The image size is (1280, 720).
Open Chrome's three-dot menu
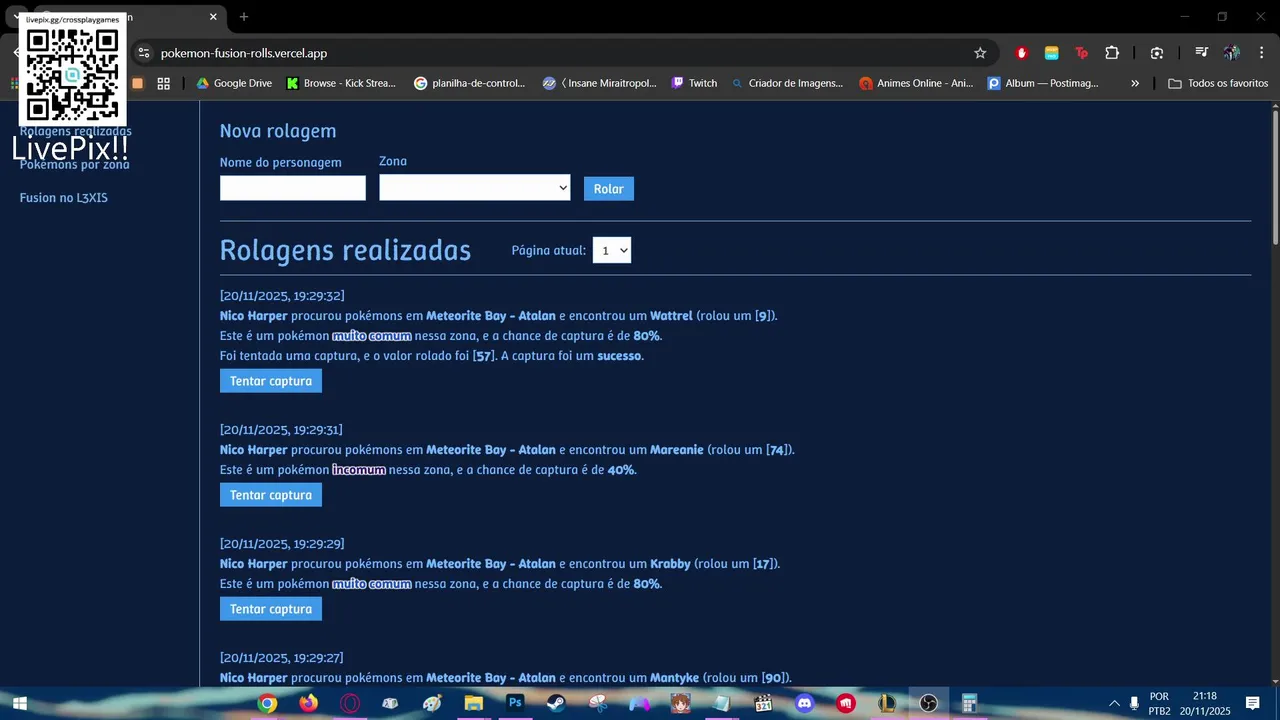click(1262, 53)
